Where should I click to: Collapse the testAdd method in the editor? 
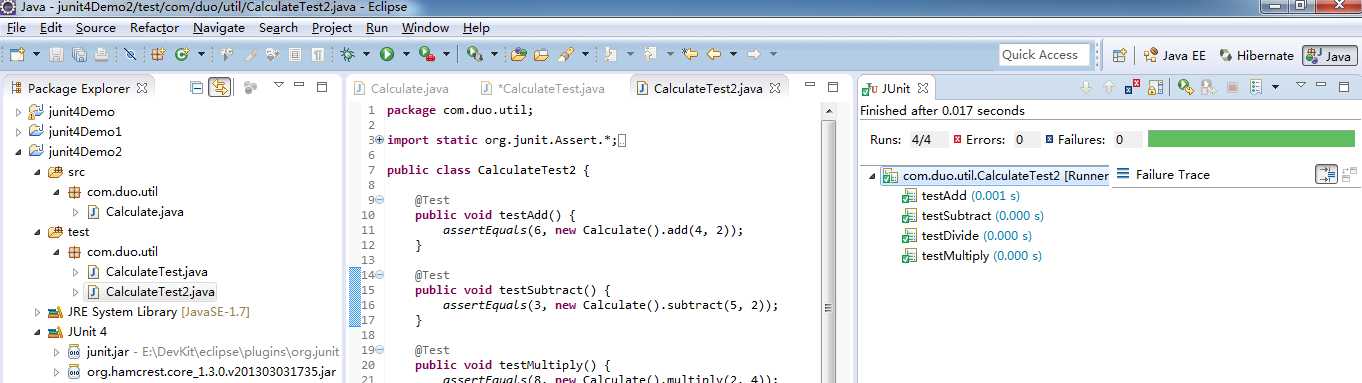click(x=380, y=199)
